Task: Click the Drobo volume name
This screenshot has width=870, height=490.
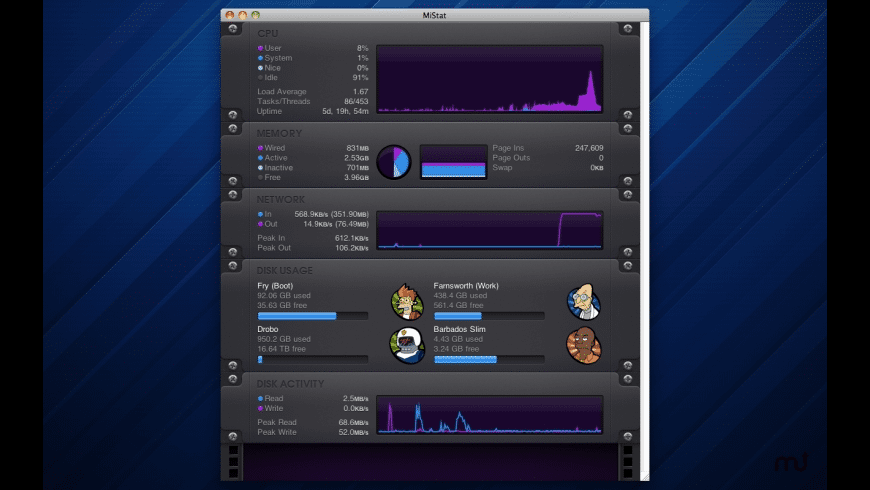Action: click(x=267, y=329)
